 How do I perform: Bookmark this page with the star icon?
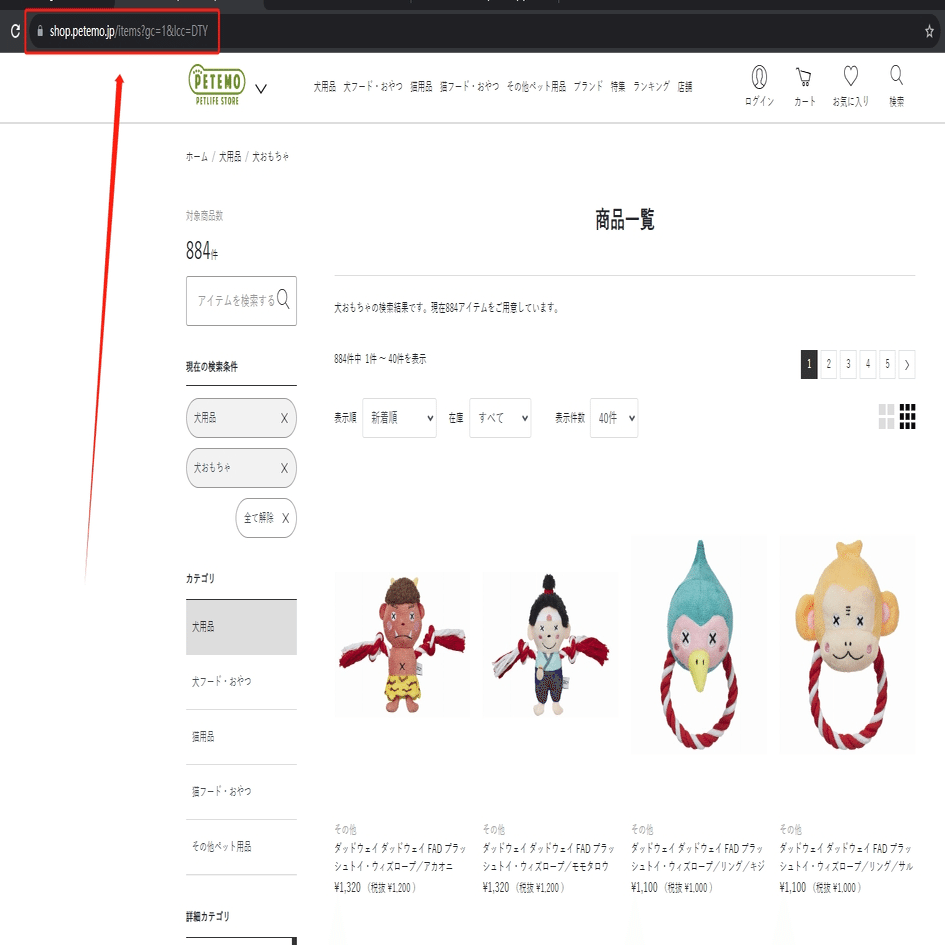pyautogui.click(x=929, y=31)
